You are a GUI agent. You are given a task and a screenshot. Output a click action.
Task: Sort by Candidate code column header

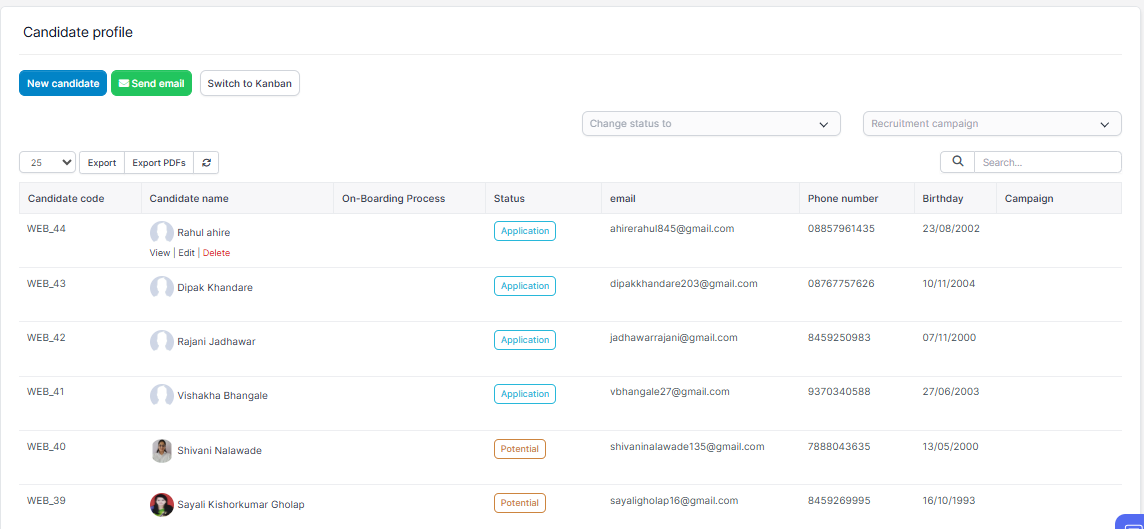66,199
